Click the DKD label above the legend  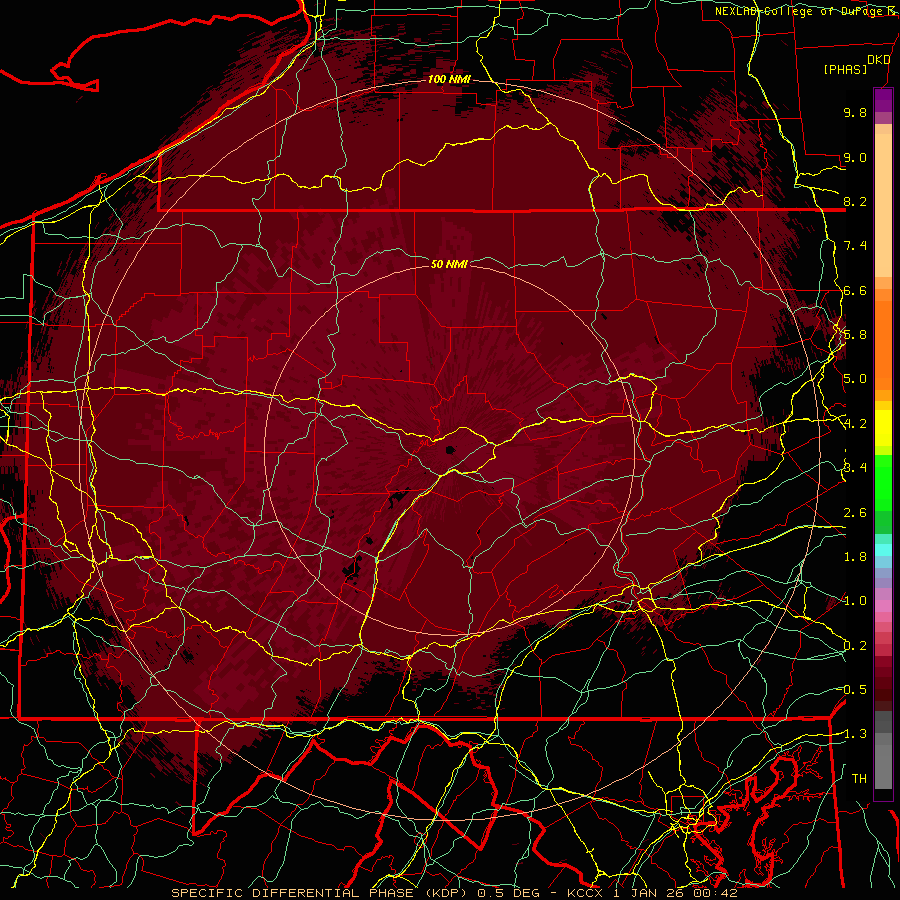[879, 60]
